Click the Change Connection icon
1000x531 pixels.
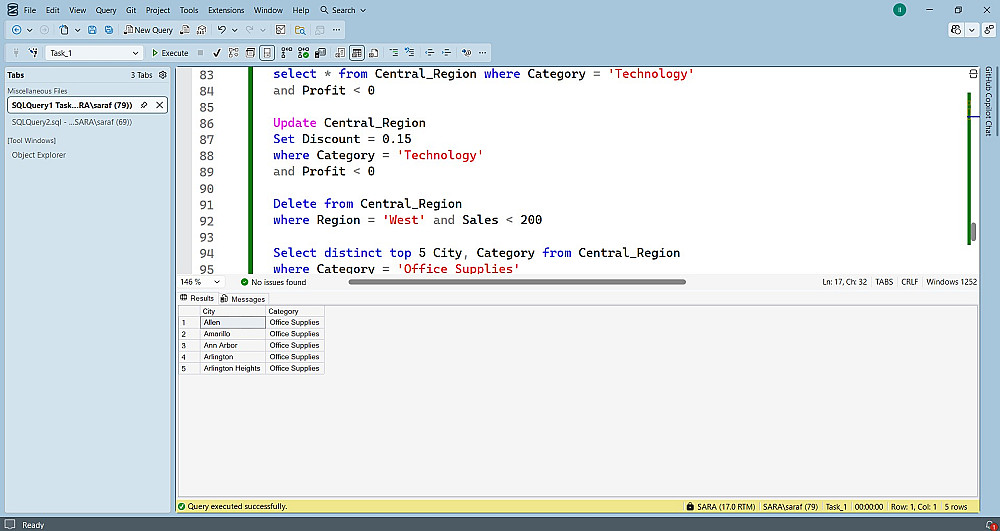pos(33,53)
